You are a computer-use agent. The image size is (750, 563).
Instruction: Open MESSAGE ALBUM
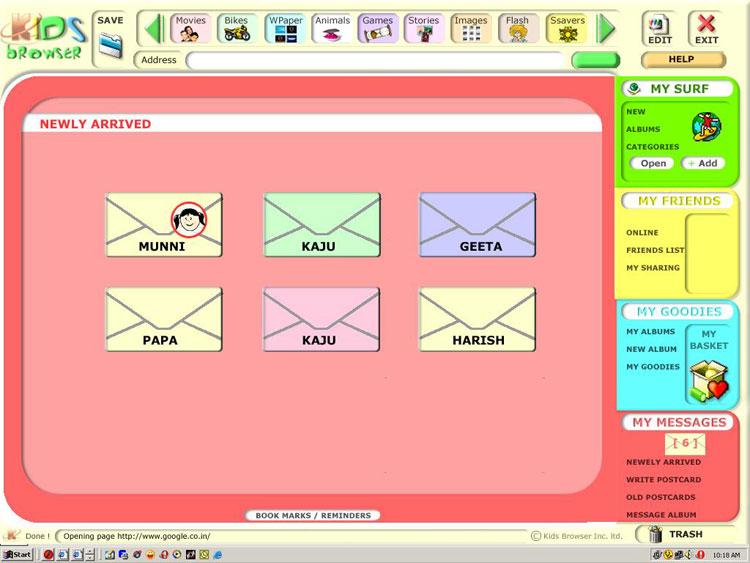pos(661,515)
